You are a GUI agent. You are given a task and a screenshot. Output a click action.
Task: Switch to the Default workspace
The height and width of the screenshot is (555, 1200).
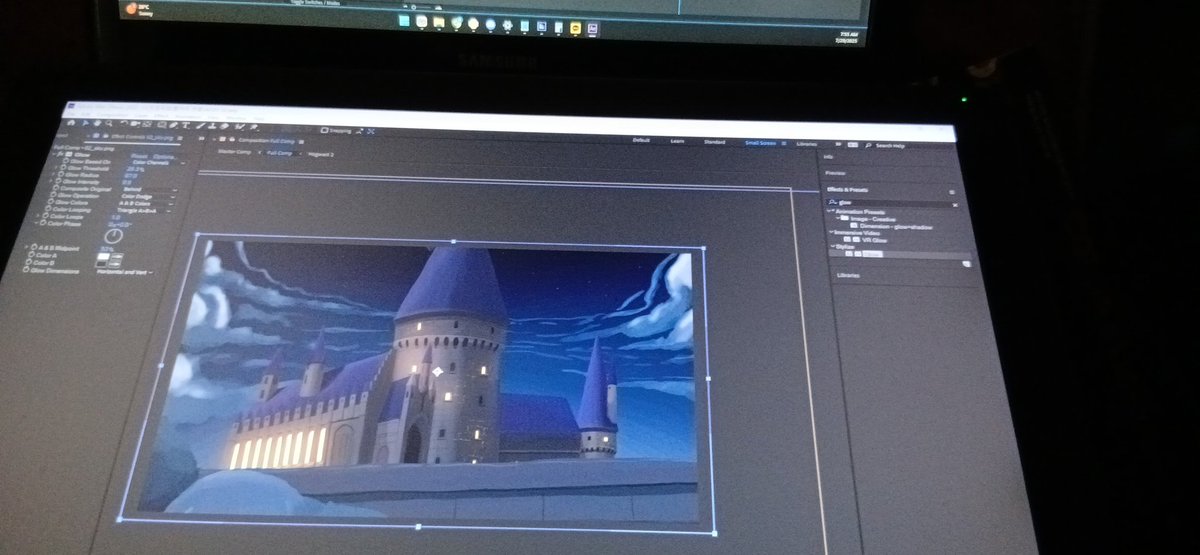pos(641,140)
